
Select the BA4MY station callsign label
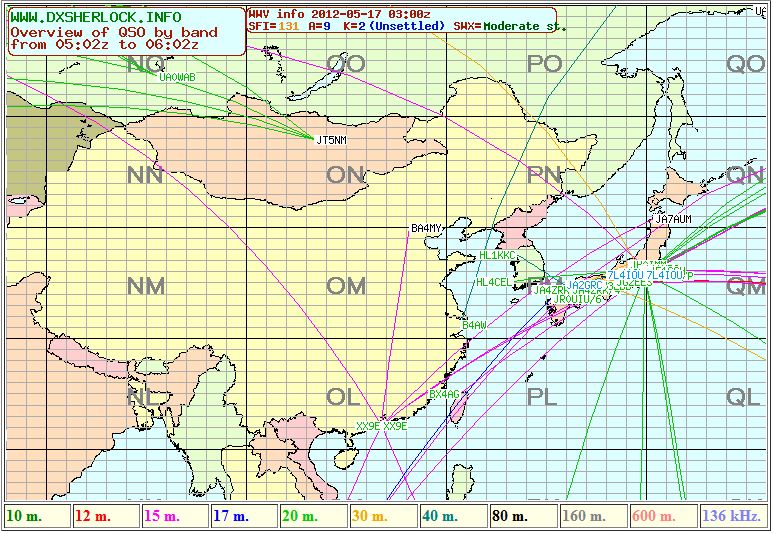[426, 229]
